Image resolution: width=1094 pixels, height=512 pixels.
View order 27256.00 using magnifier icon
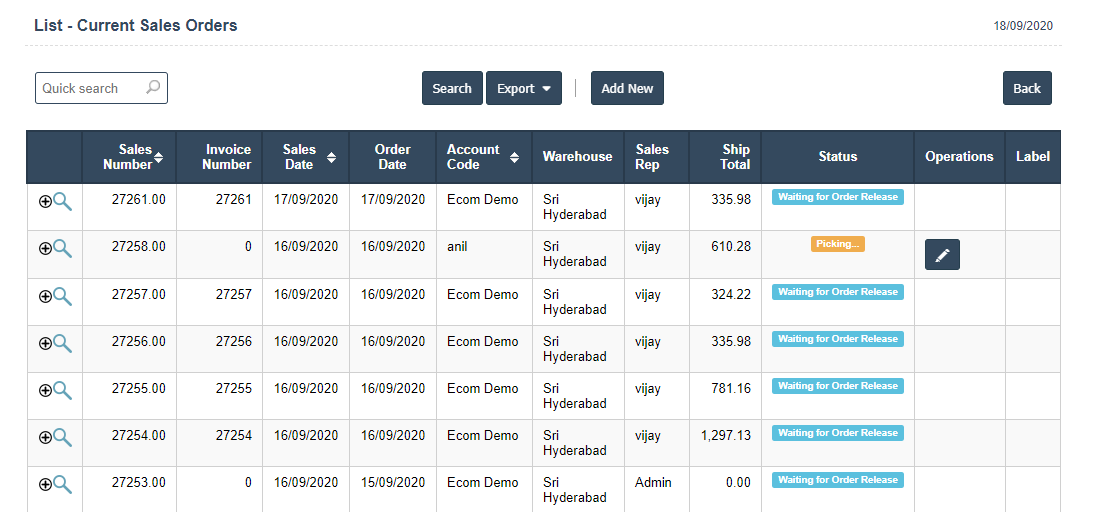coord(63,343)
